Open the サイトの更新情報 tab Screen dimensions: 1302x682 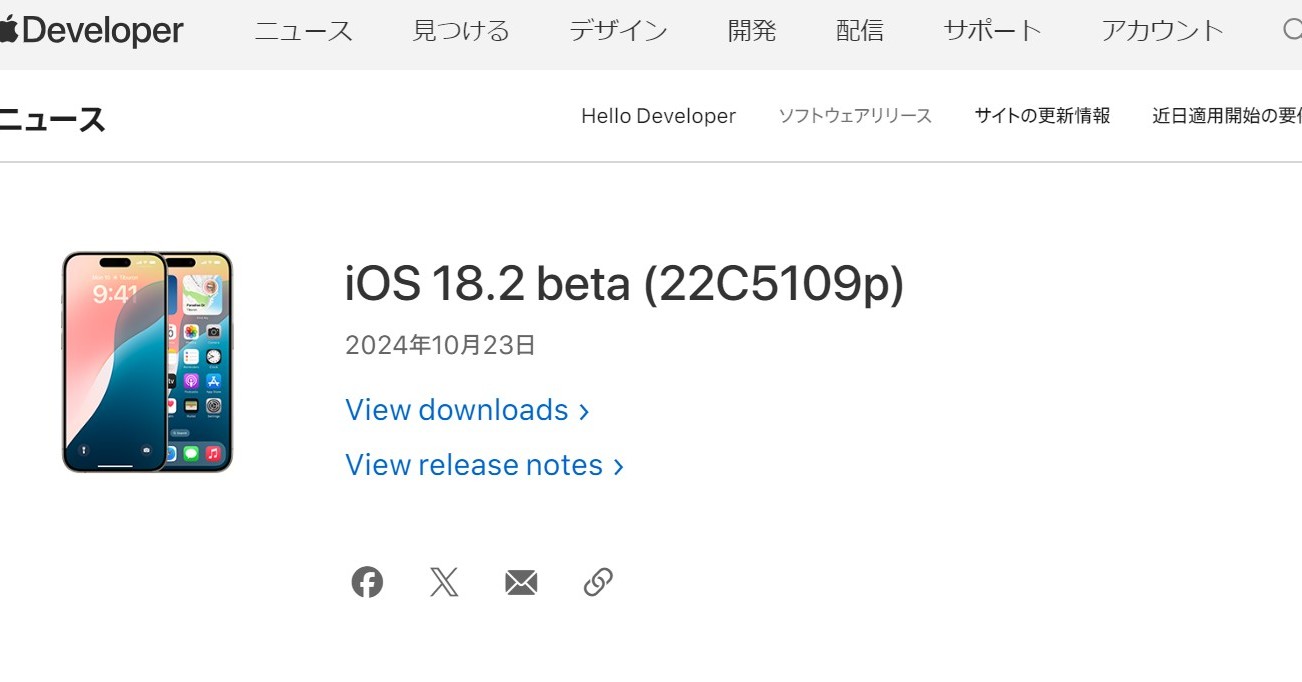1042,116
